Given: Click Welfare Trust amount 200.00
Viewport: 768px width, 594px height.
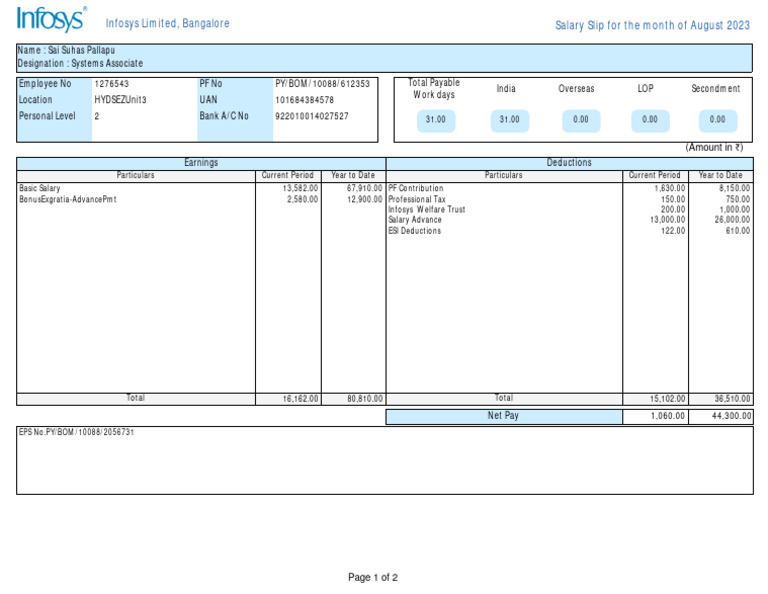Looking at the screenshot, I should tap(673, 210).
